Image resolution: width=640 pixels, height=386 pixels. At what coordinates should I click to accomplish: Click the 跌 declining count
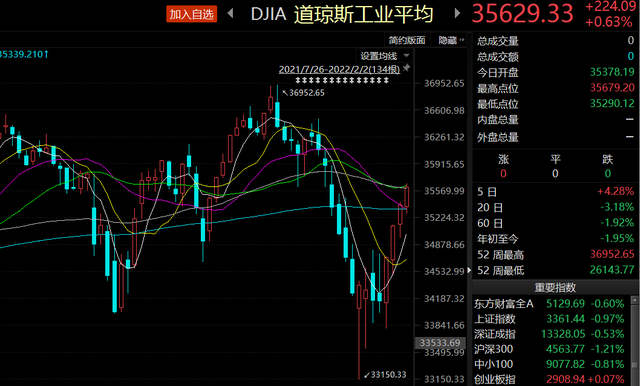tap(608, 173)
